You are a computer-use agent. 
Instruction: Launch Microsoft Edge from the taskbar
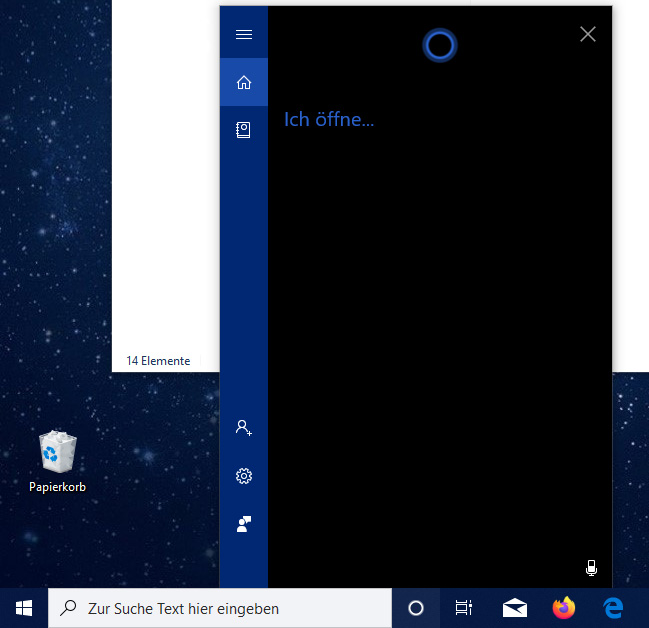tap(613, 608)
